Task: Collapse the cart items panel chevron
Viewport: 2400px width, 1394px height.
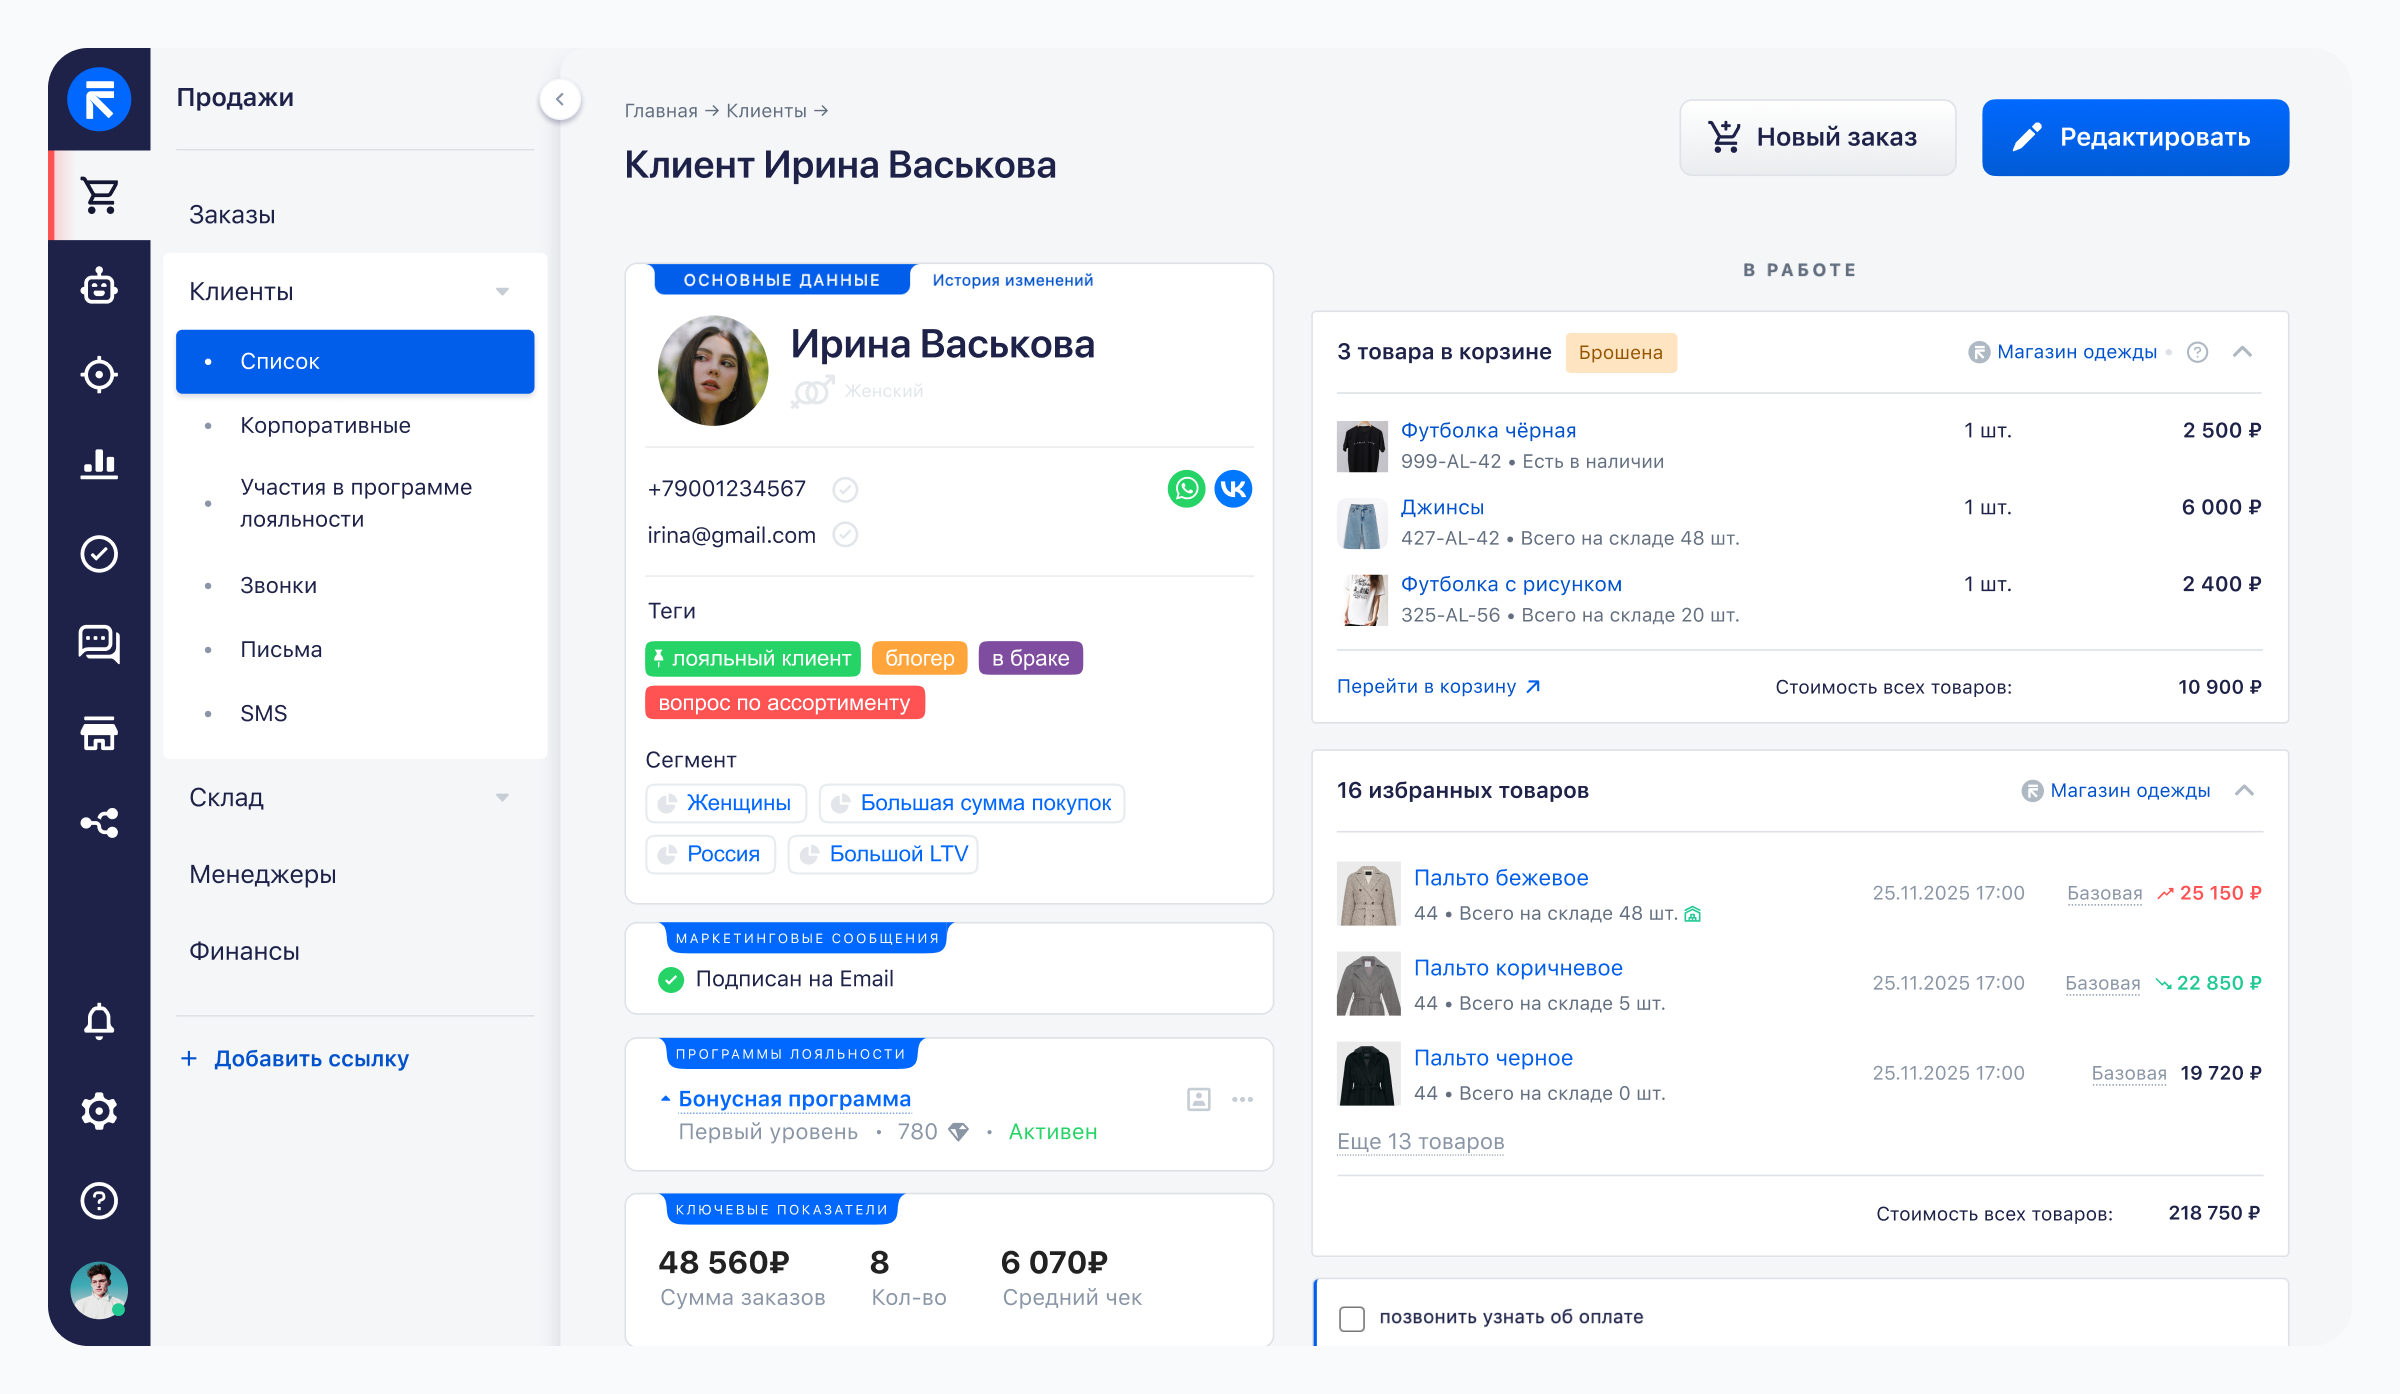Action: 2242,352
